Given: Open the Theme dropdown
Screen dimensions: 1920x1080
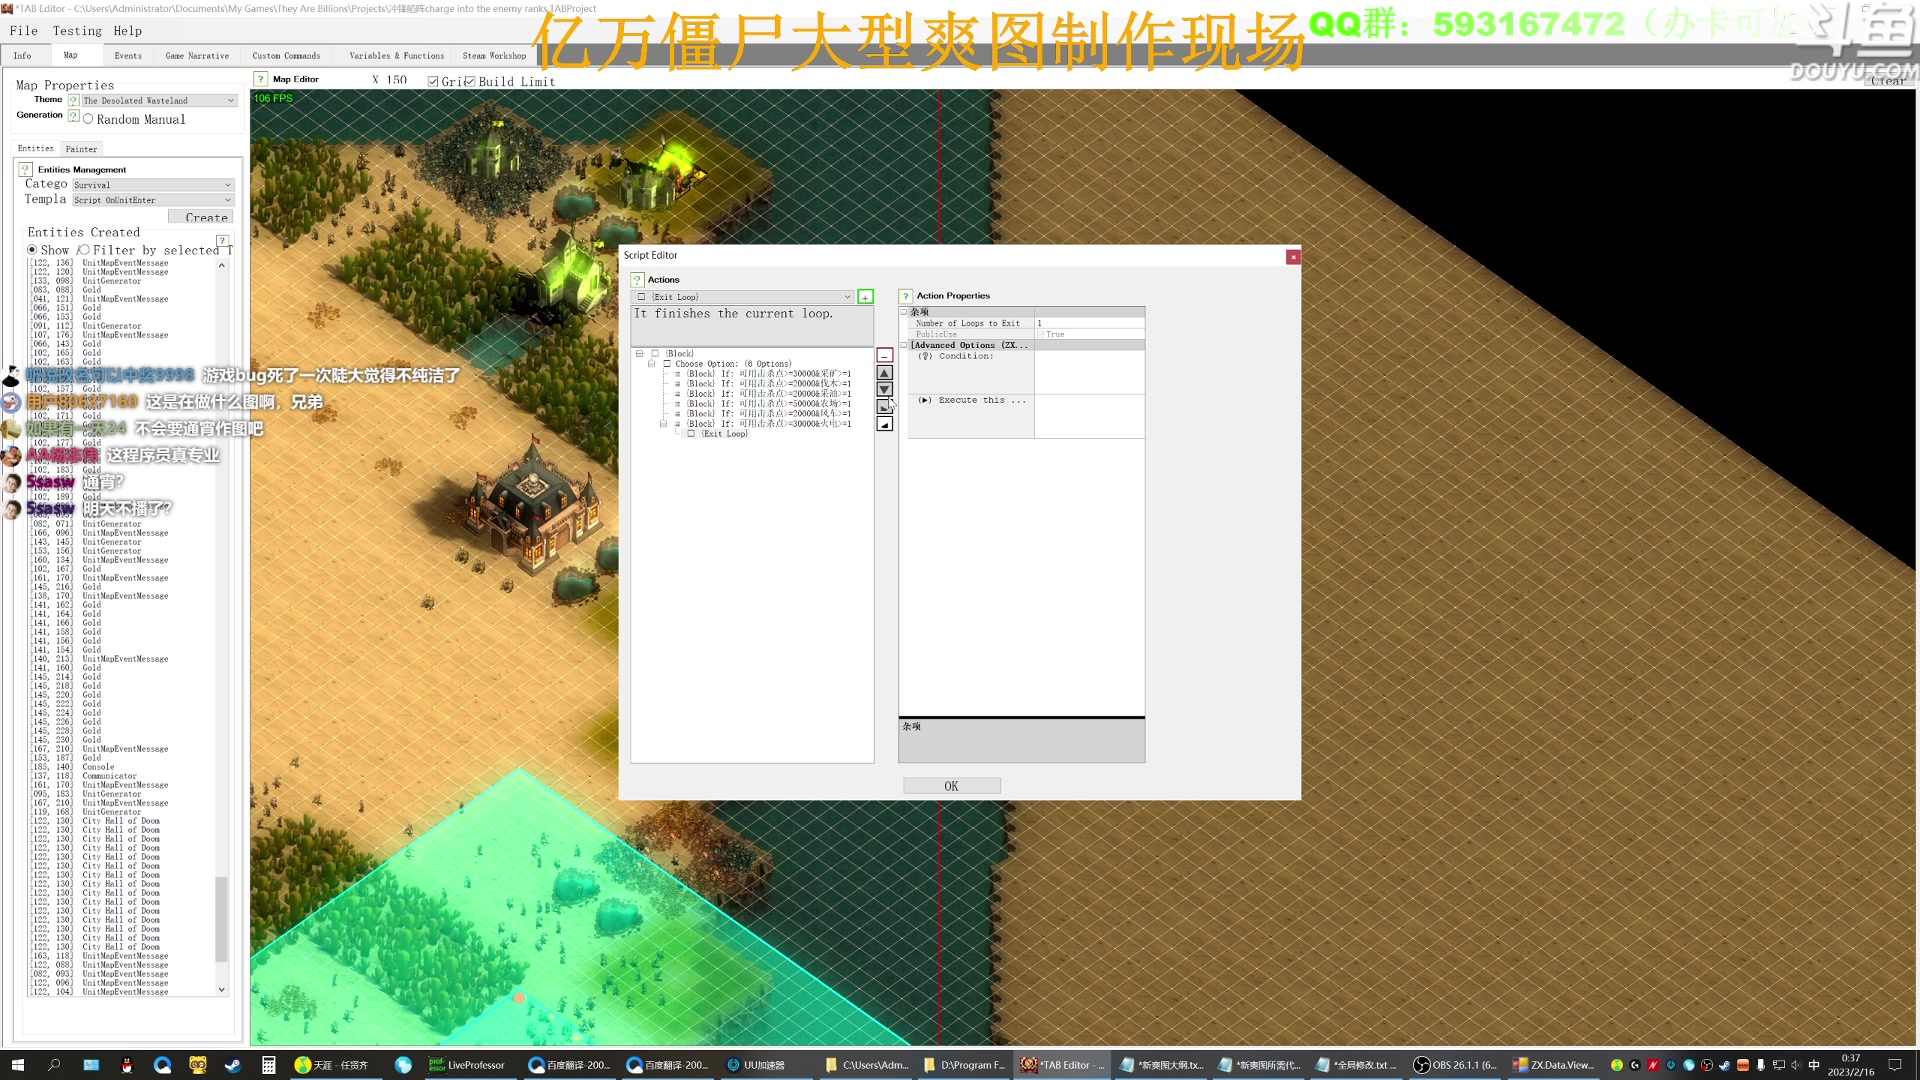Looking at the screenshot, I should [159, 101].
